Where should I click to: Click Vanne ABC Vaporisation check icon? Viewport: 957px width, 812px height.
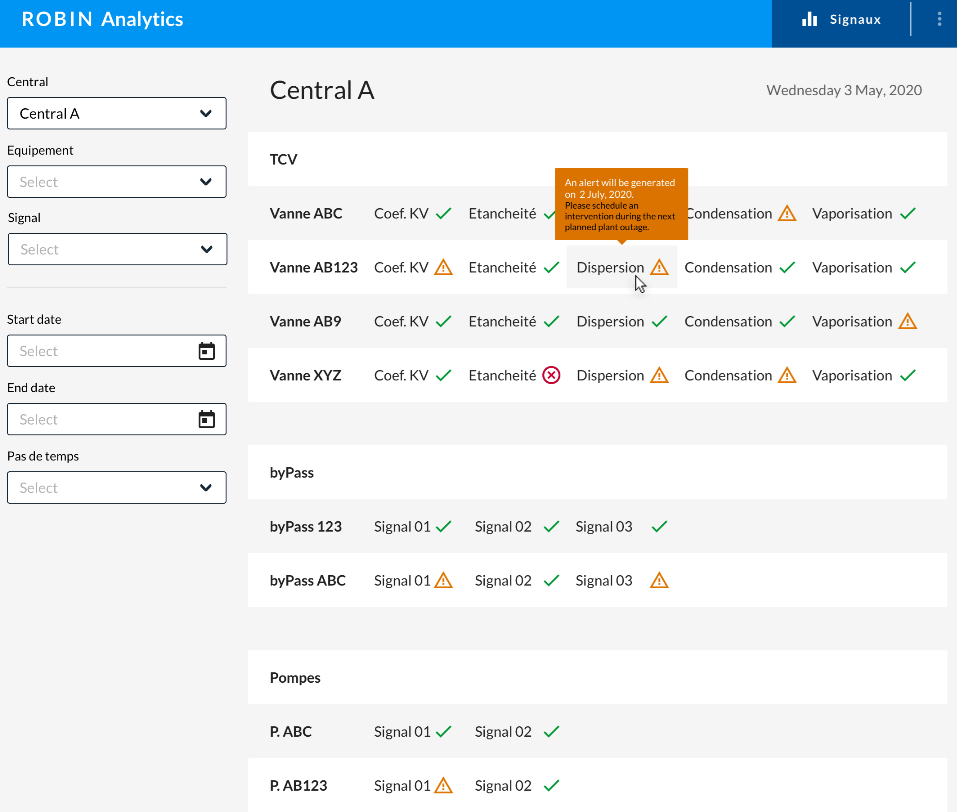coord(908,214)
